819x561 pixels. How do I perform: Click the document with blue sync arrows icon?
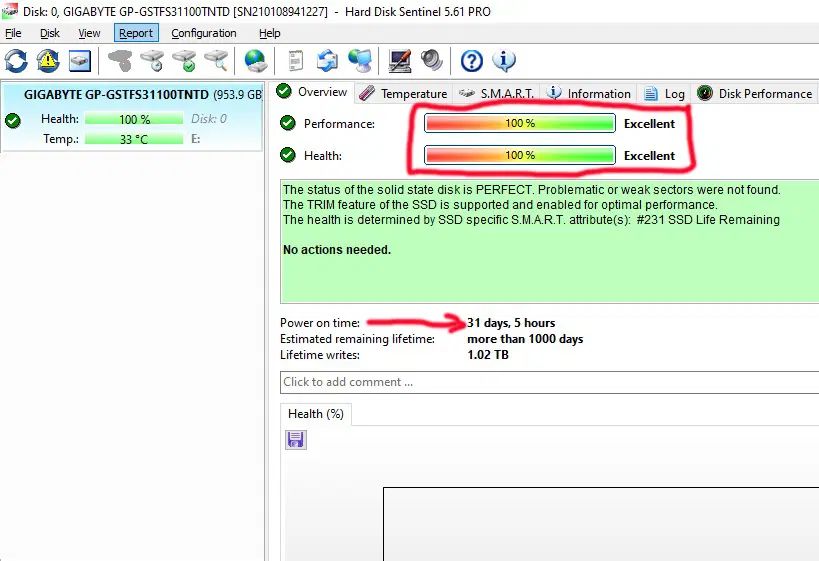(x=327, y=61)
